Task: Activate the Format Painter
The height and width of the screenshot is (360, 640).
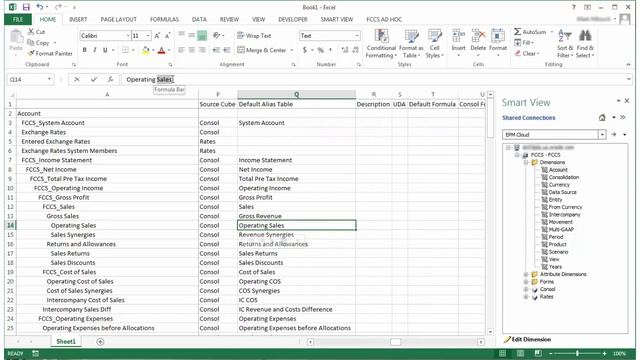Action: (x=50, y=53)
